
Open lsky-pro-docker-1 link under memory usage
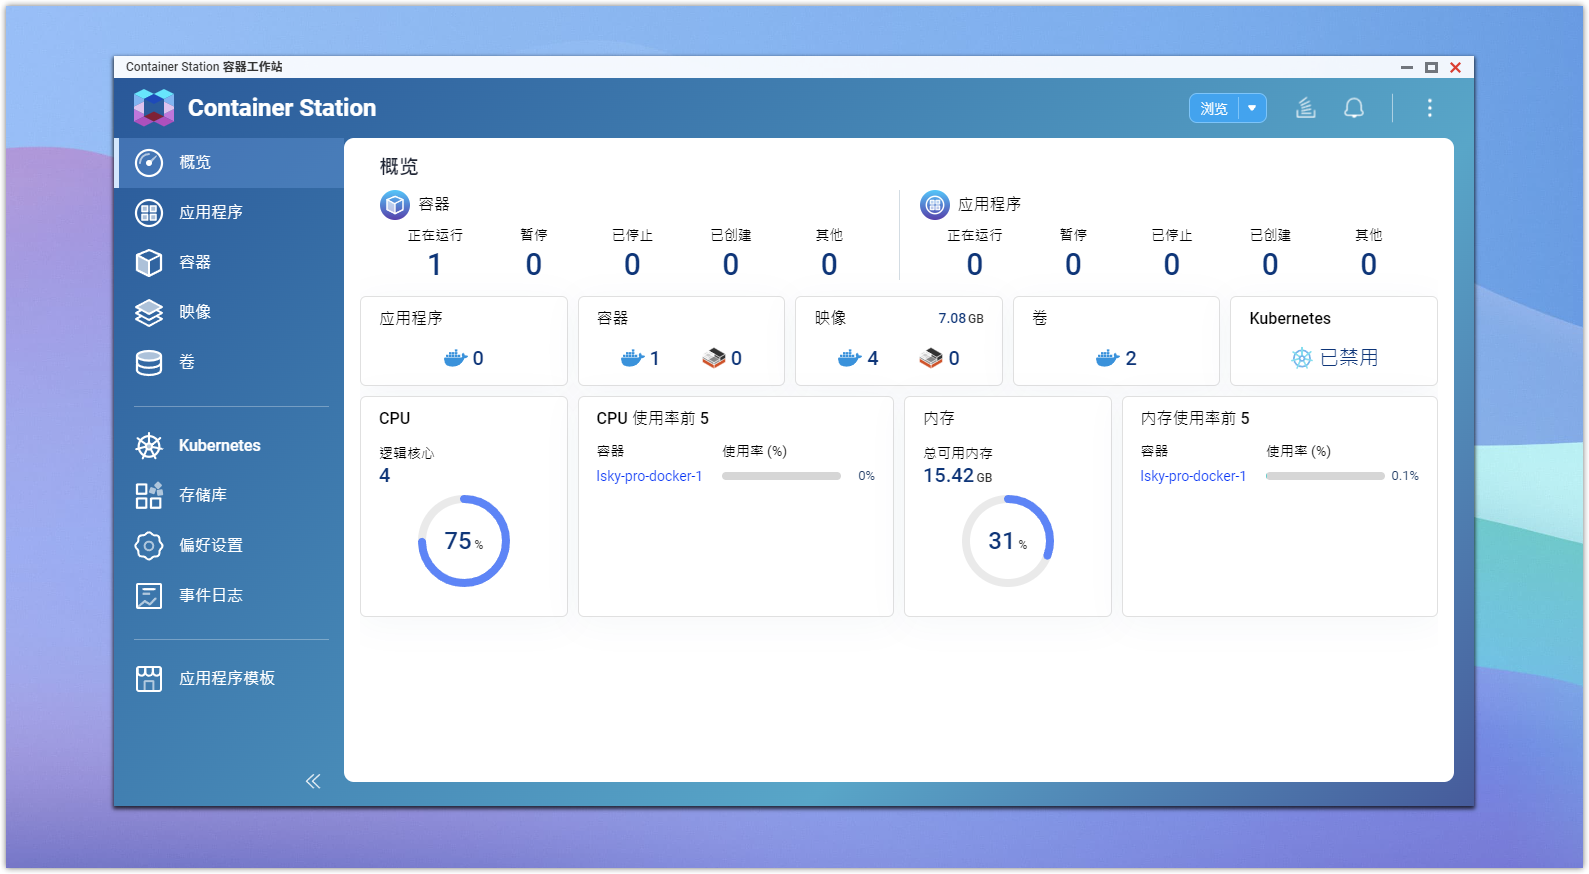coord(1193,476)
